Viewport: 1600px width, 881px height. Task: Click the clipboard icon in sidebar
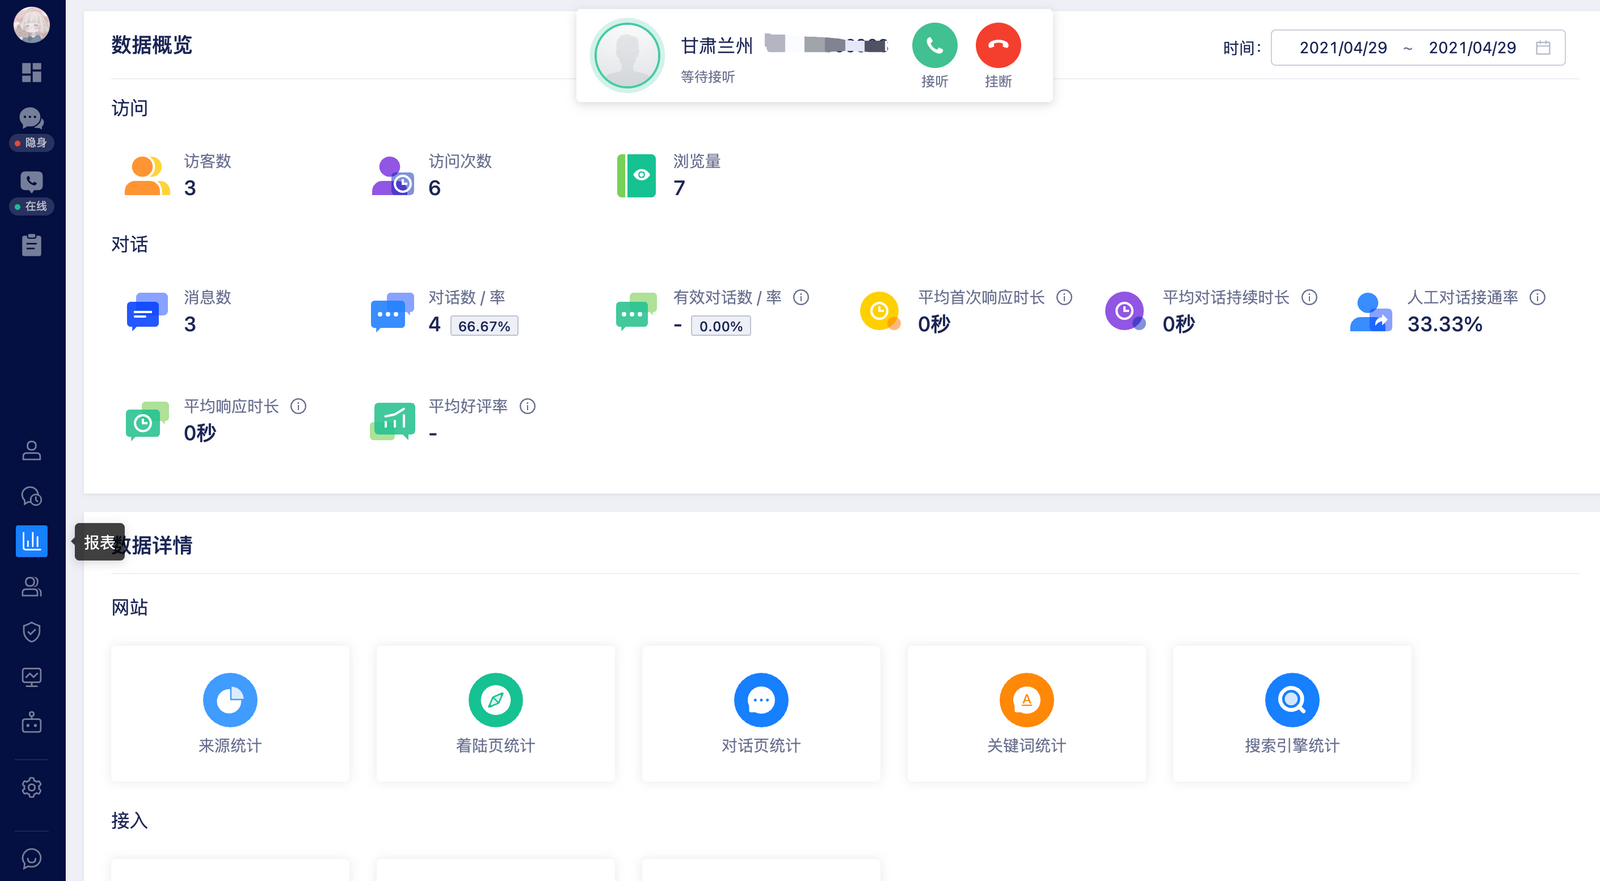point(32,245)
